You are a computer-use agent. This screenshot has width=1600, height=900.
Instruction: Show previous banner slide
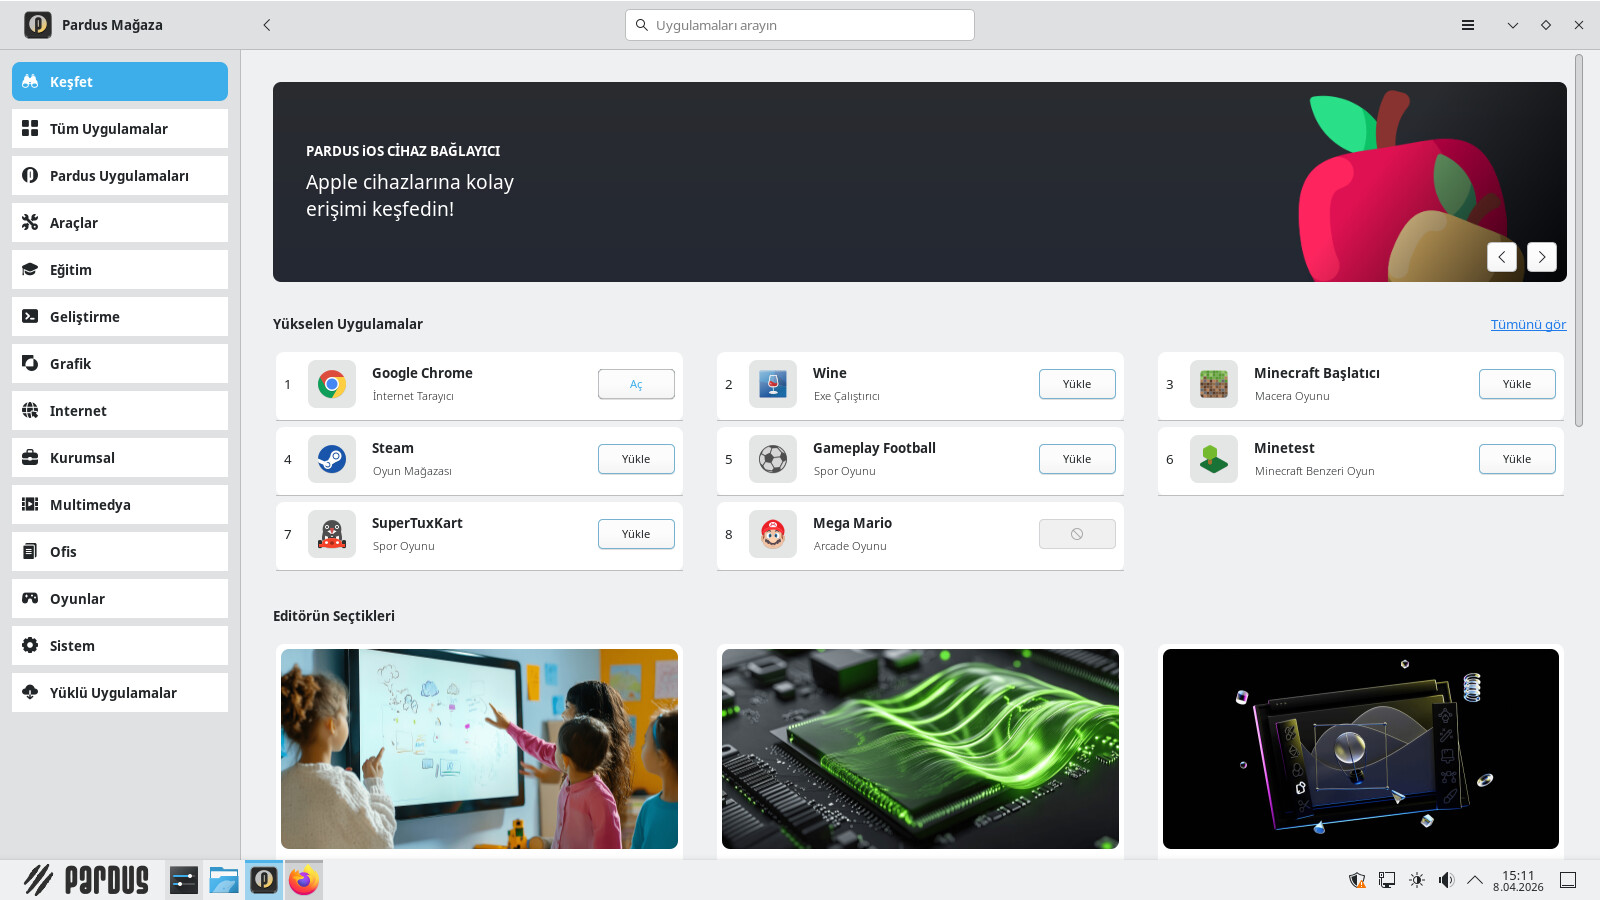(x=1501, y=257)
